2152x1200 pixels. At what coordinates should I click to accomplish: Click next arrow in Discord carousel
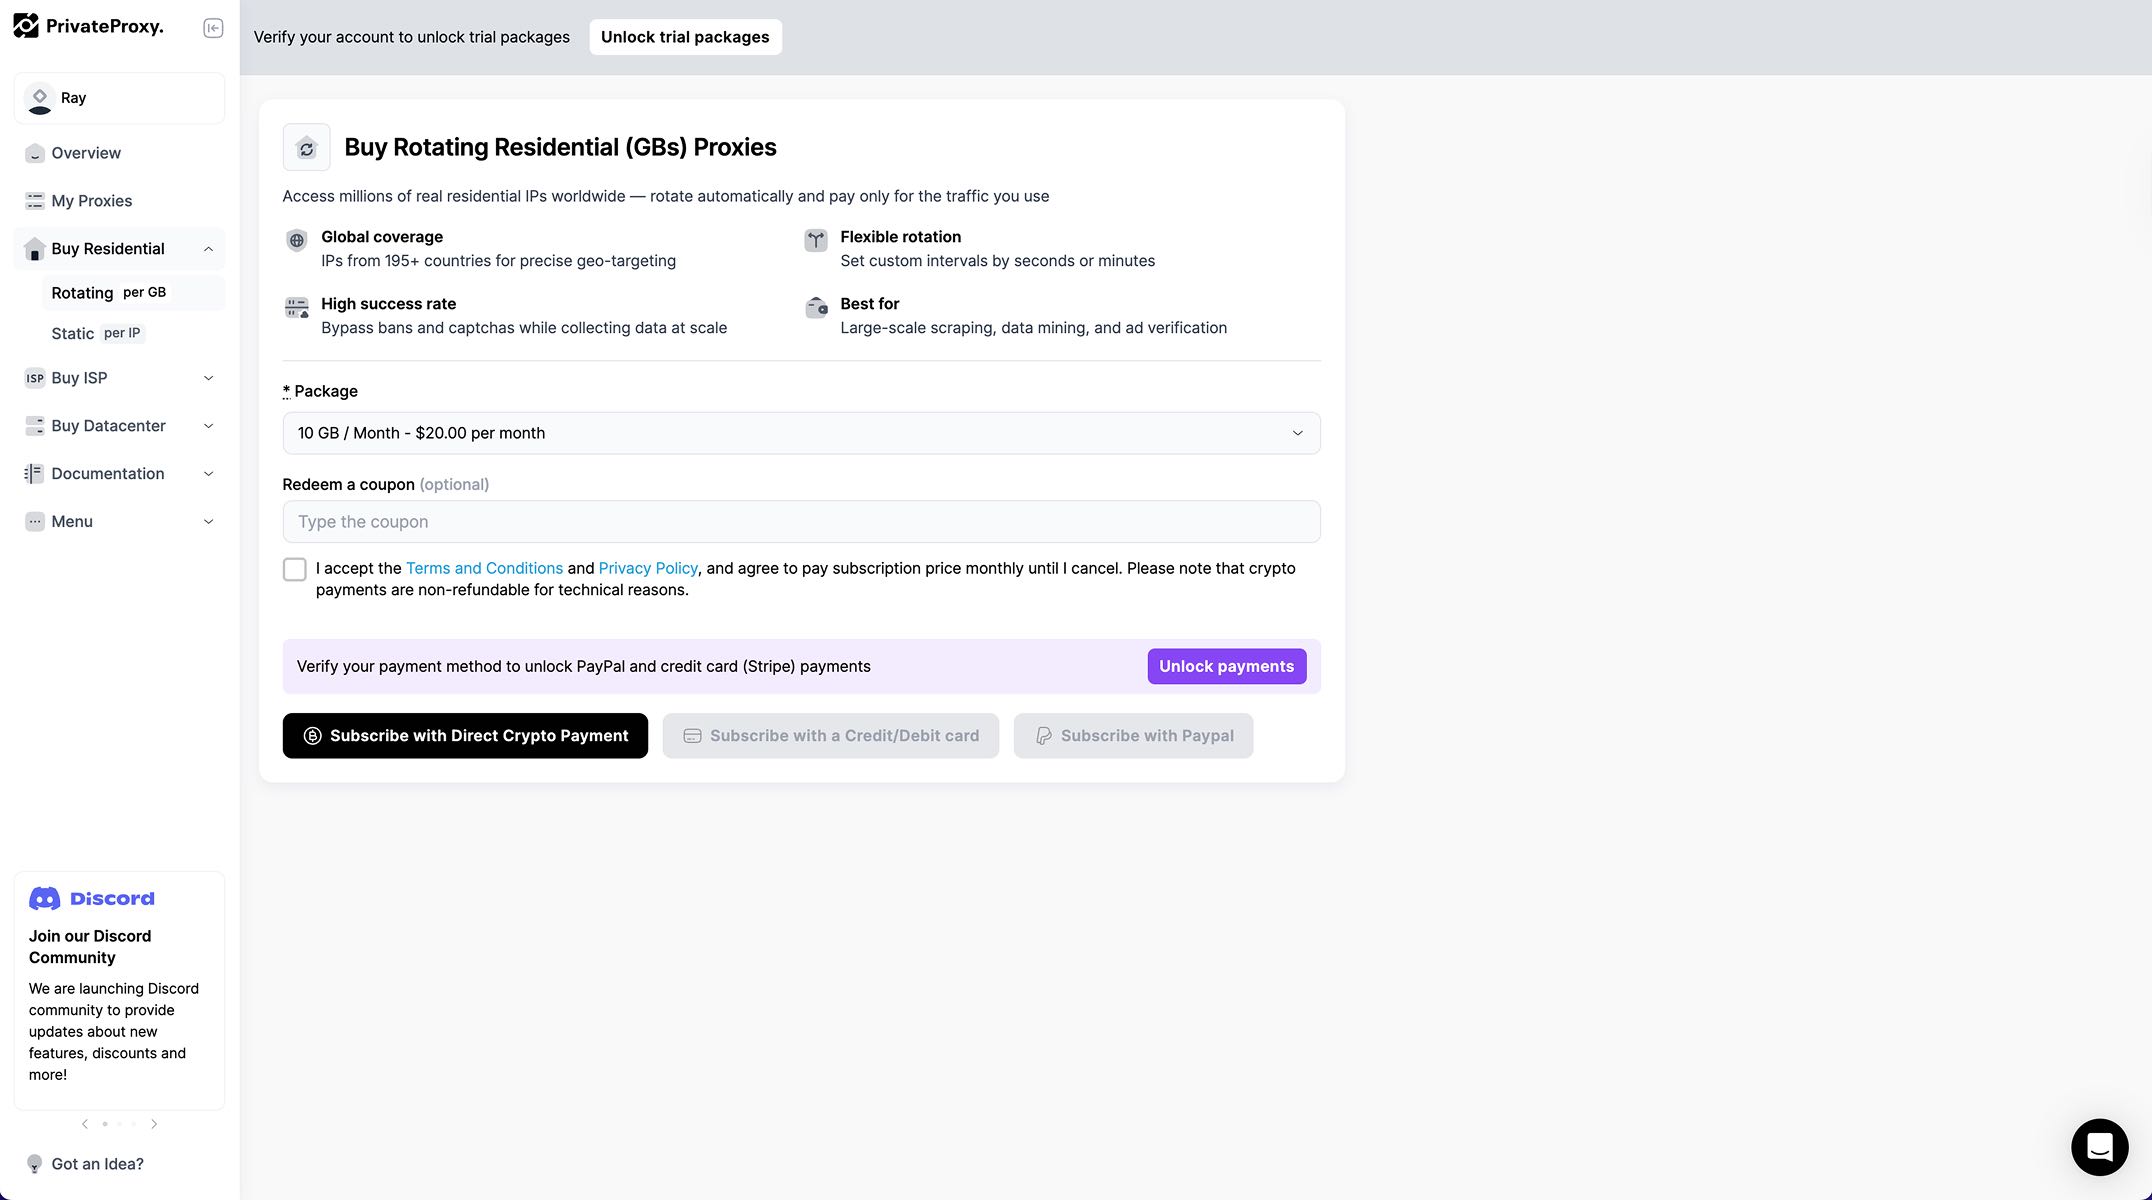(x=154, y=1124)
